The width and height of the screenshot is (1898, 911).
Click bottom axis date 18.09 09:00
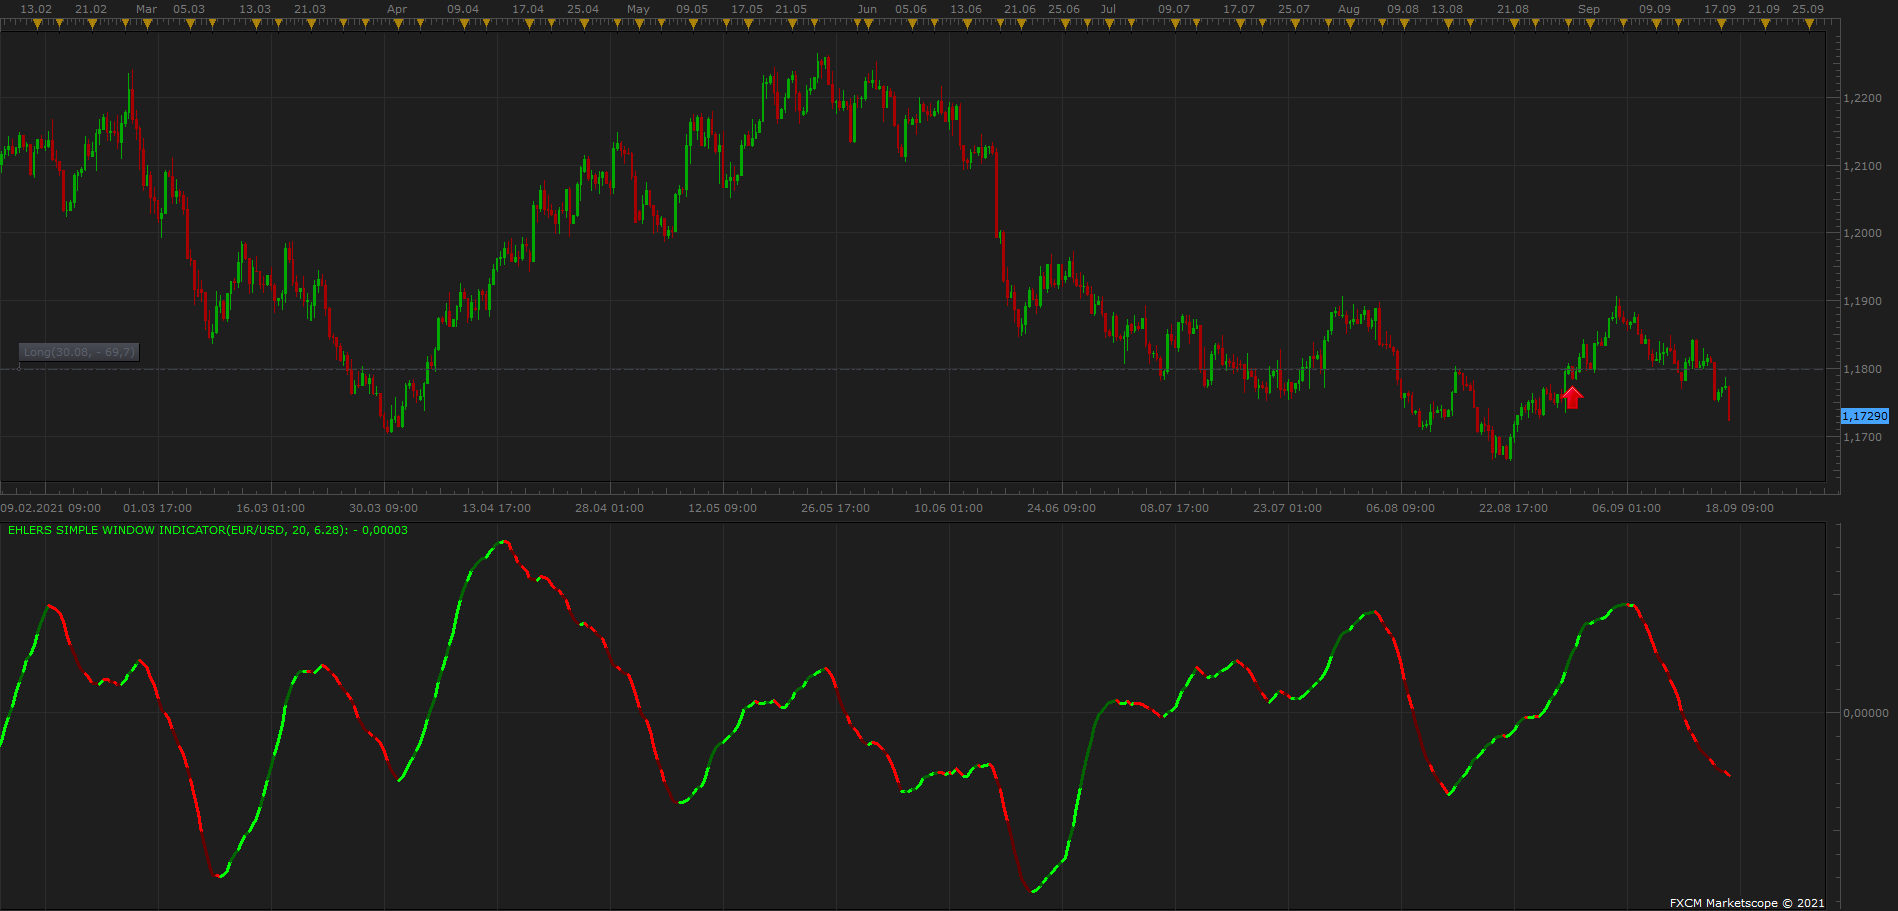coord(1740,508)
